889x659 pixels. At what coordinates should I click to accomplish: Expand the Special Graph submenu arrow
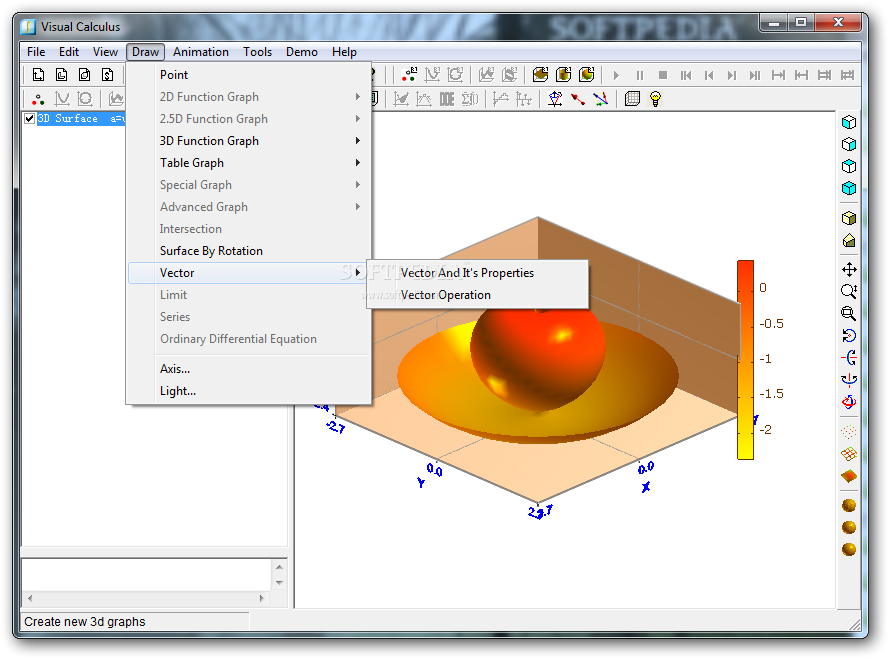coord(358,185)
